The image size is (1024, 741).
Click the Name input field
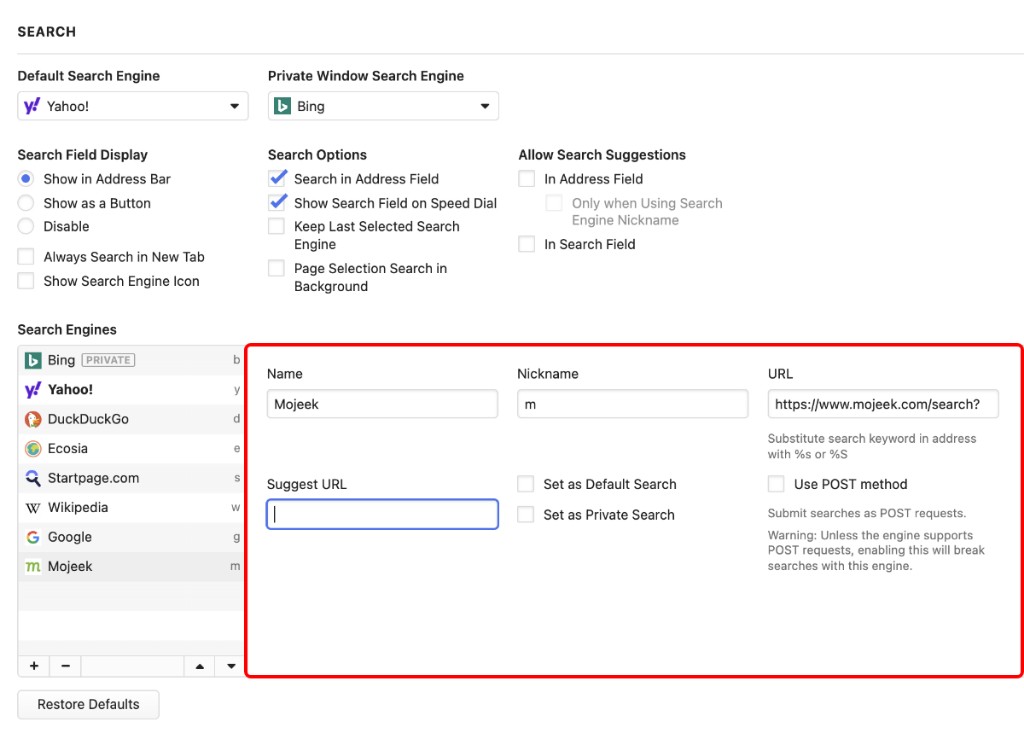tap(382, 404)
